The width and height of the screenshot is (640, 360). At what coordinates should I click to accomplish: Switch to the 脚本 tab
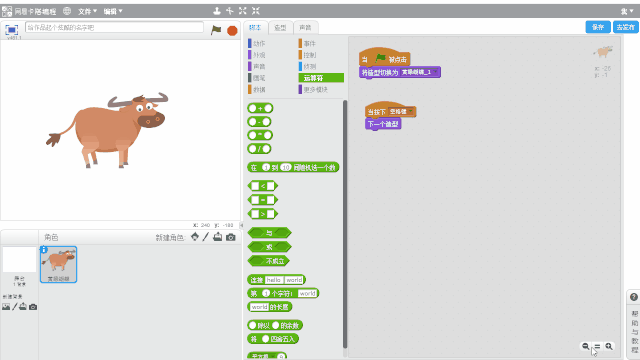255,27
